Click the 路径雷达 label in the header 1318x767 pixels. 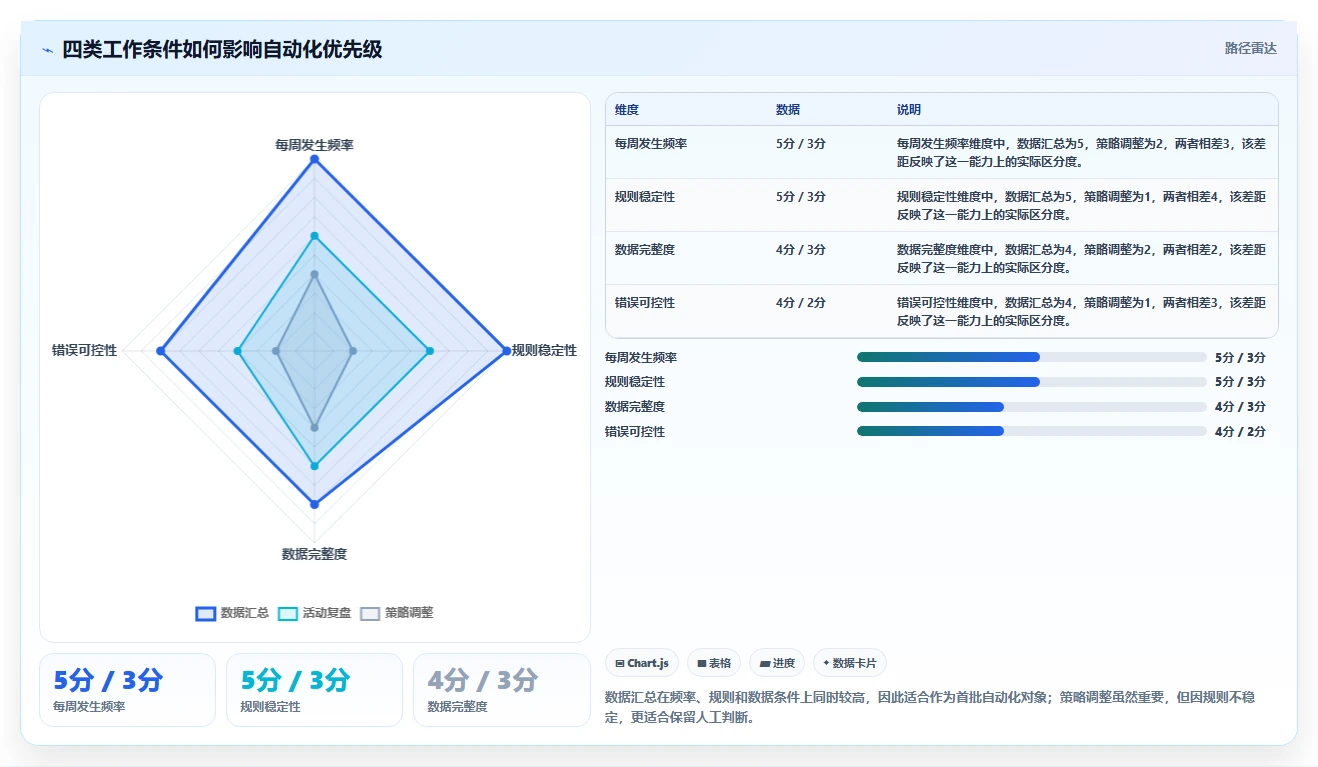(x=1251, y=48)
